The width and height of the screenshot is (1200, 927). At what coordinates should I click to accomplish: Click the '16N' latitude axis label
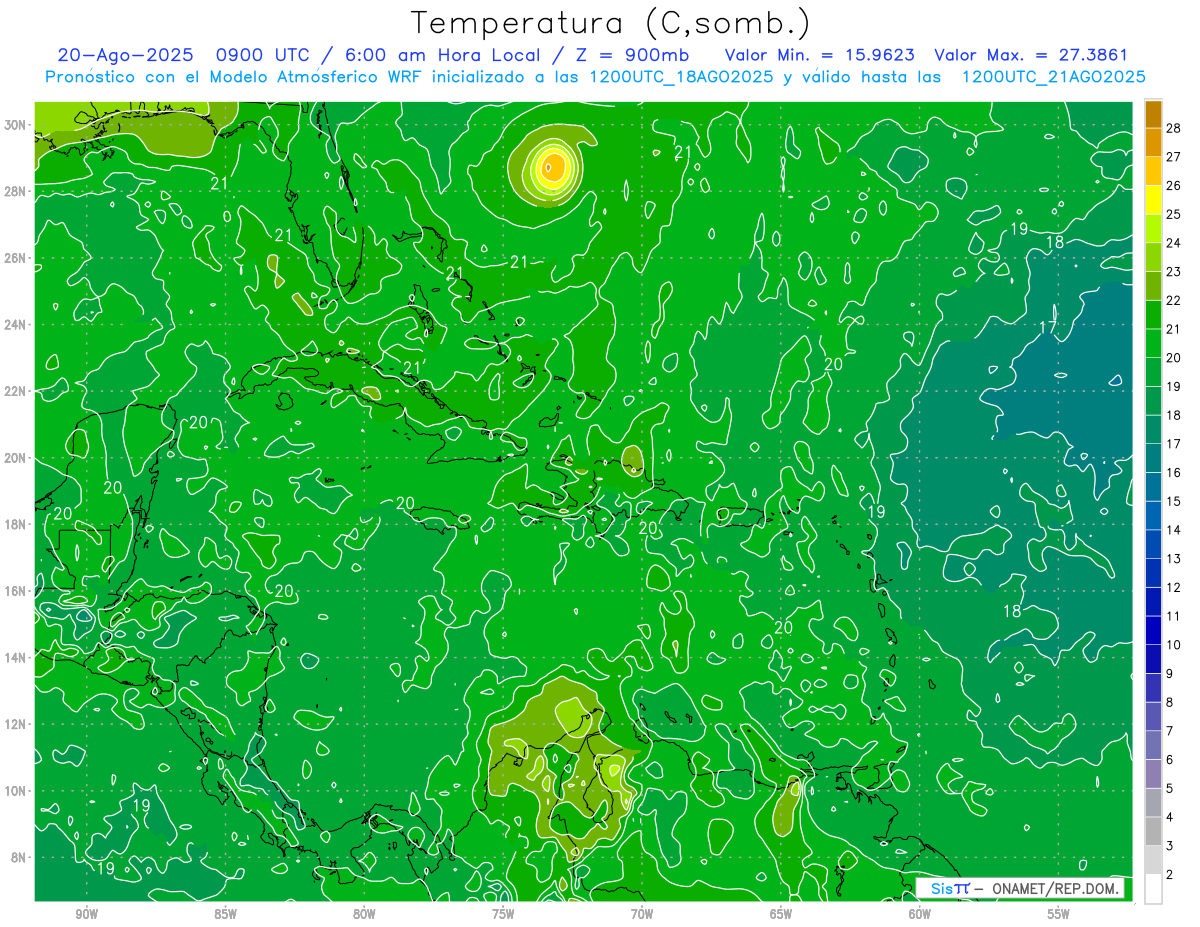[x=15, y=591]
